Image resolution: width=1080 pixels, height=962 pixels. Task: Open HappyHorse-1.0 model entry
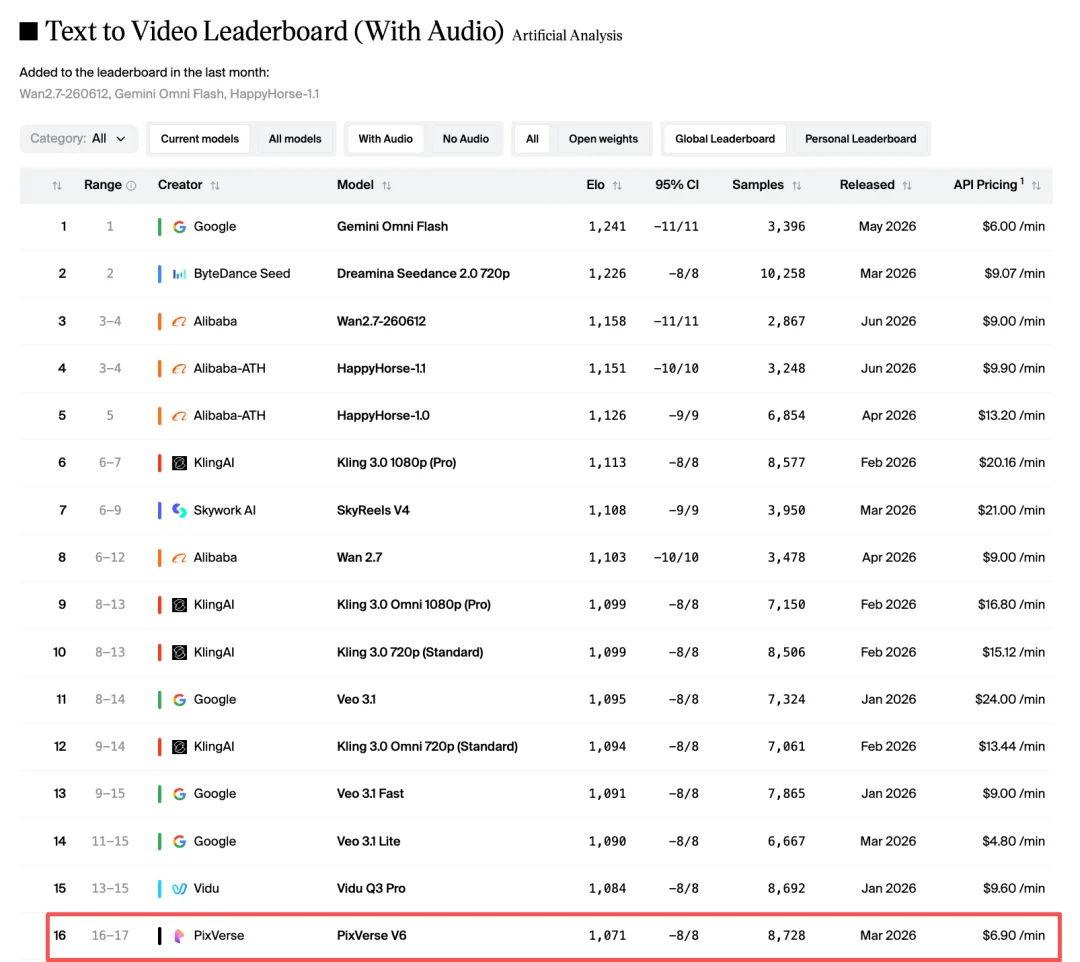pos(383,415)
